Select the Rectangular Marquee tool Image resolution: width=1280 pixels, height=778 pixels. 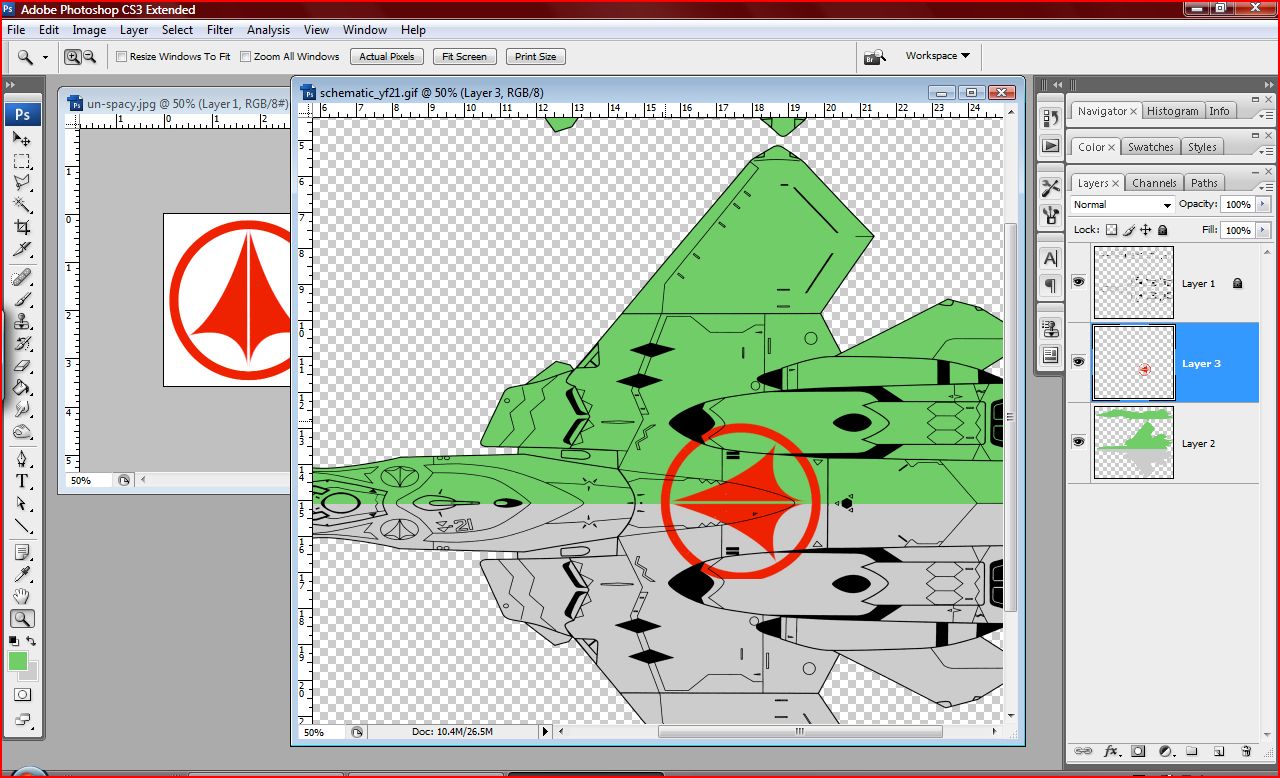[21, 161]
